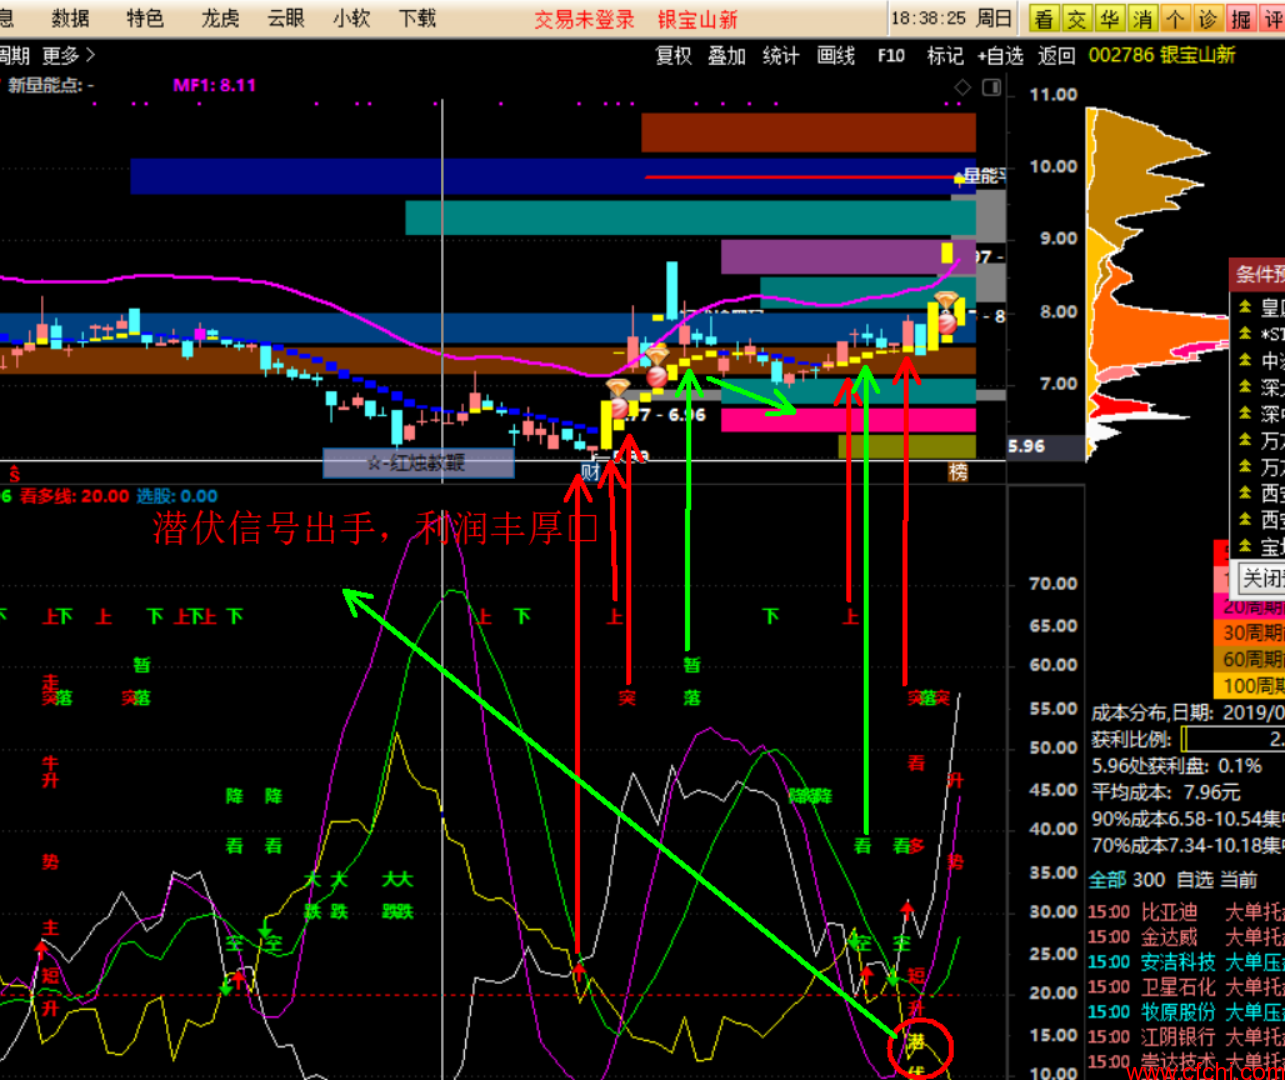This screenshot has width=1285, height=1080.
Task: Select the 牧原股份 alert row
Action: click(x=1186, y=1012)
